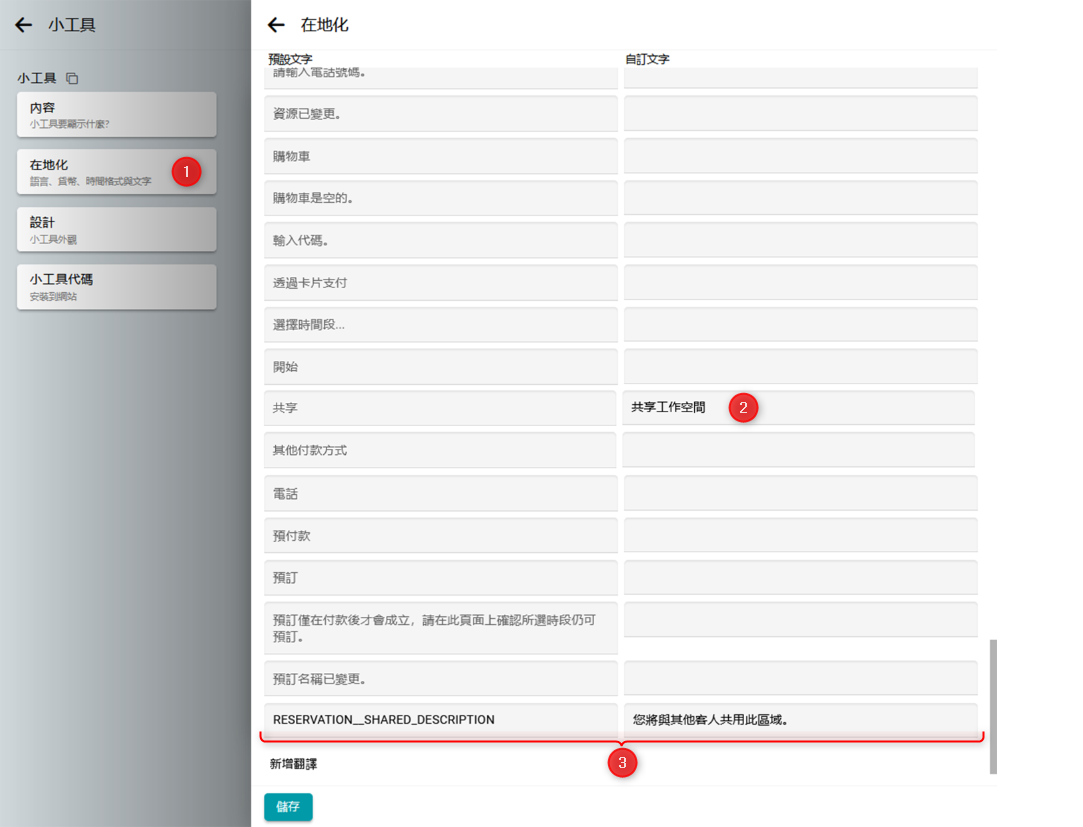
Task: Click the 新增翻譯 add translation link
Action: click(293, 764)
